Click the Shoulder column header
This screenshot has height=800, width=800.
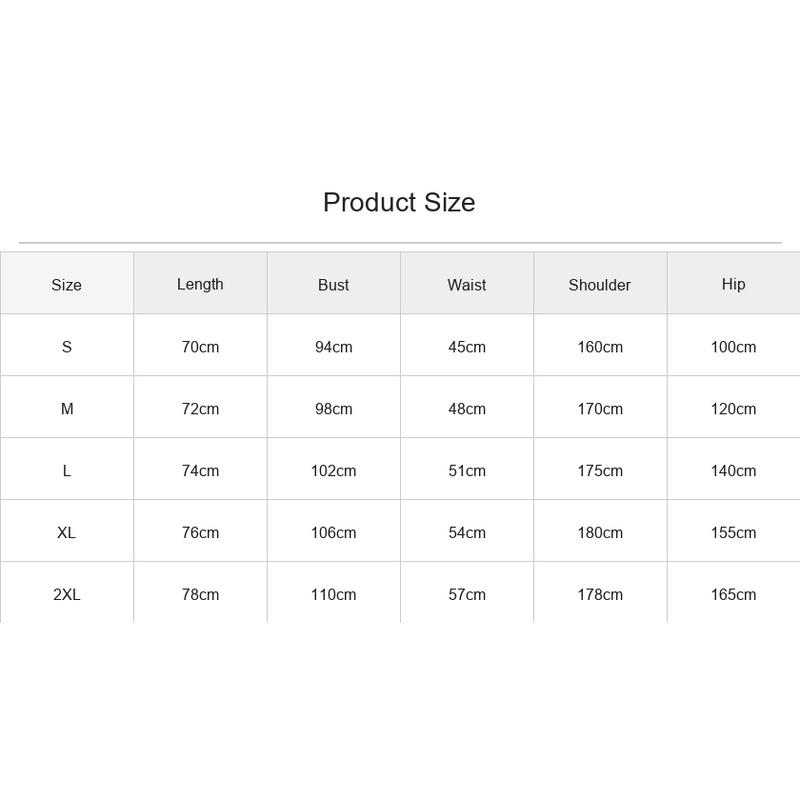599,285
